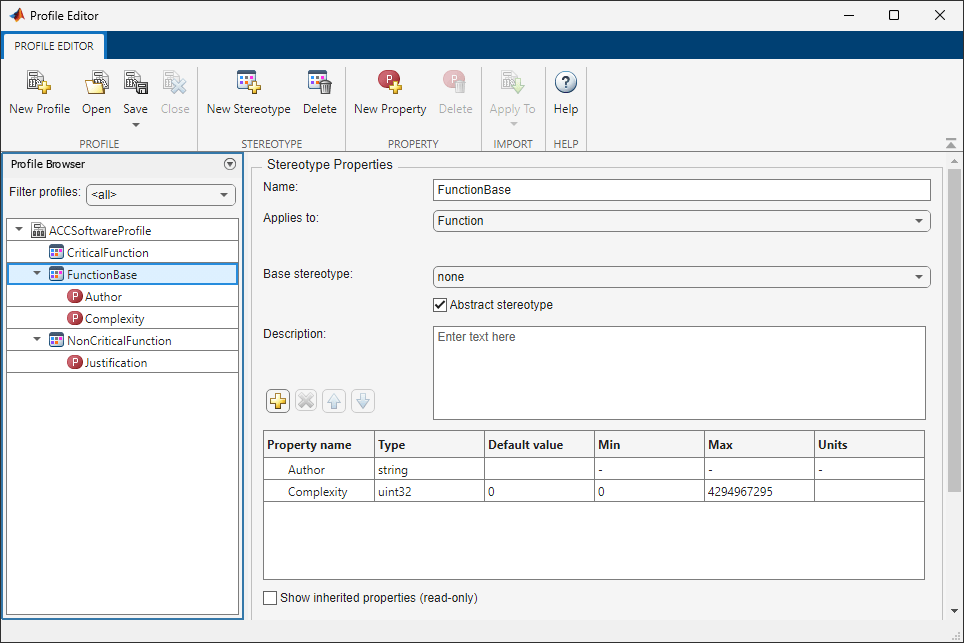Add a New Stereotype
Screen dimensions: 964x643
247,90
